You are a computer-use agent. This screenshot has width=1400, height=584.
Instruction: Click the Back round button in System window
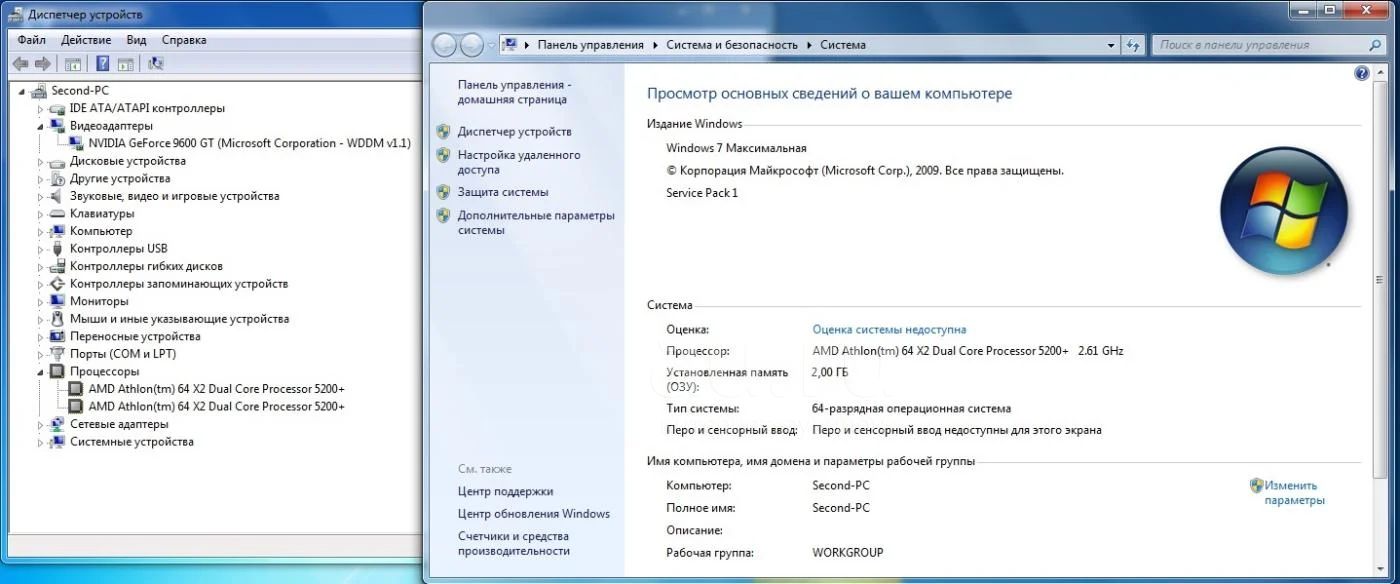[x=445, y=45]
